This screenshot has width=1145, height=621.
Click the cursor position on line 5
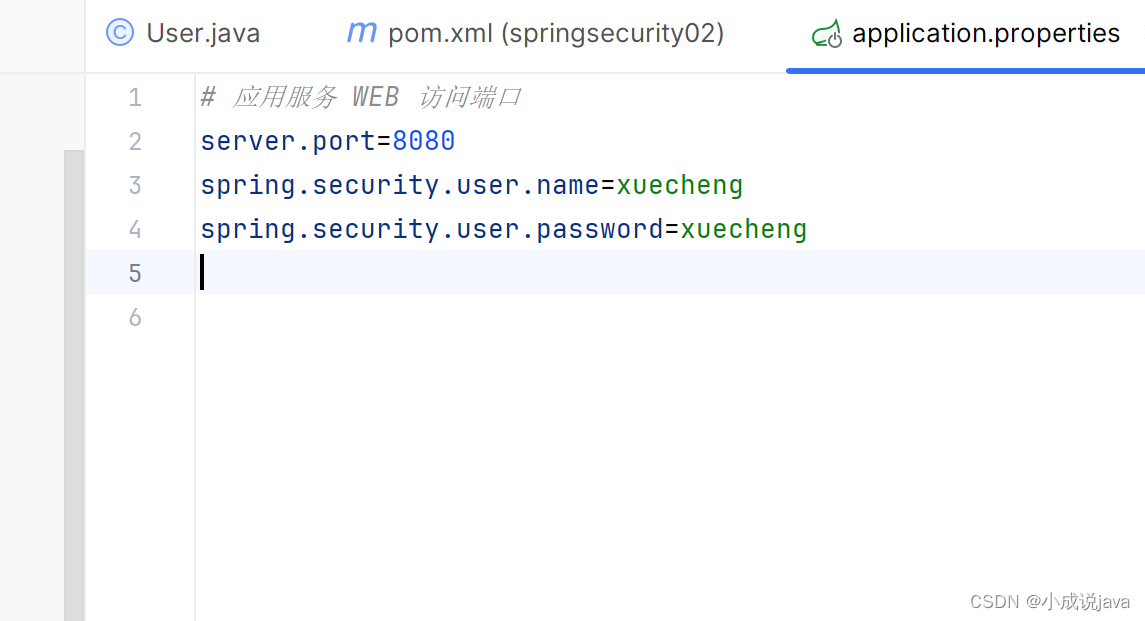pyautogui.click(x=202, y=272)
